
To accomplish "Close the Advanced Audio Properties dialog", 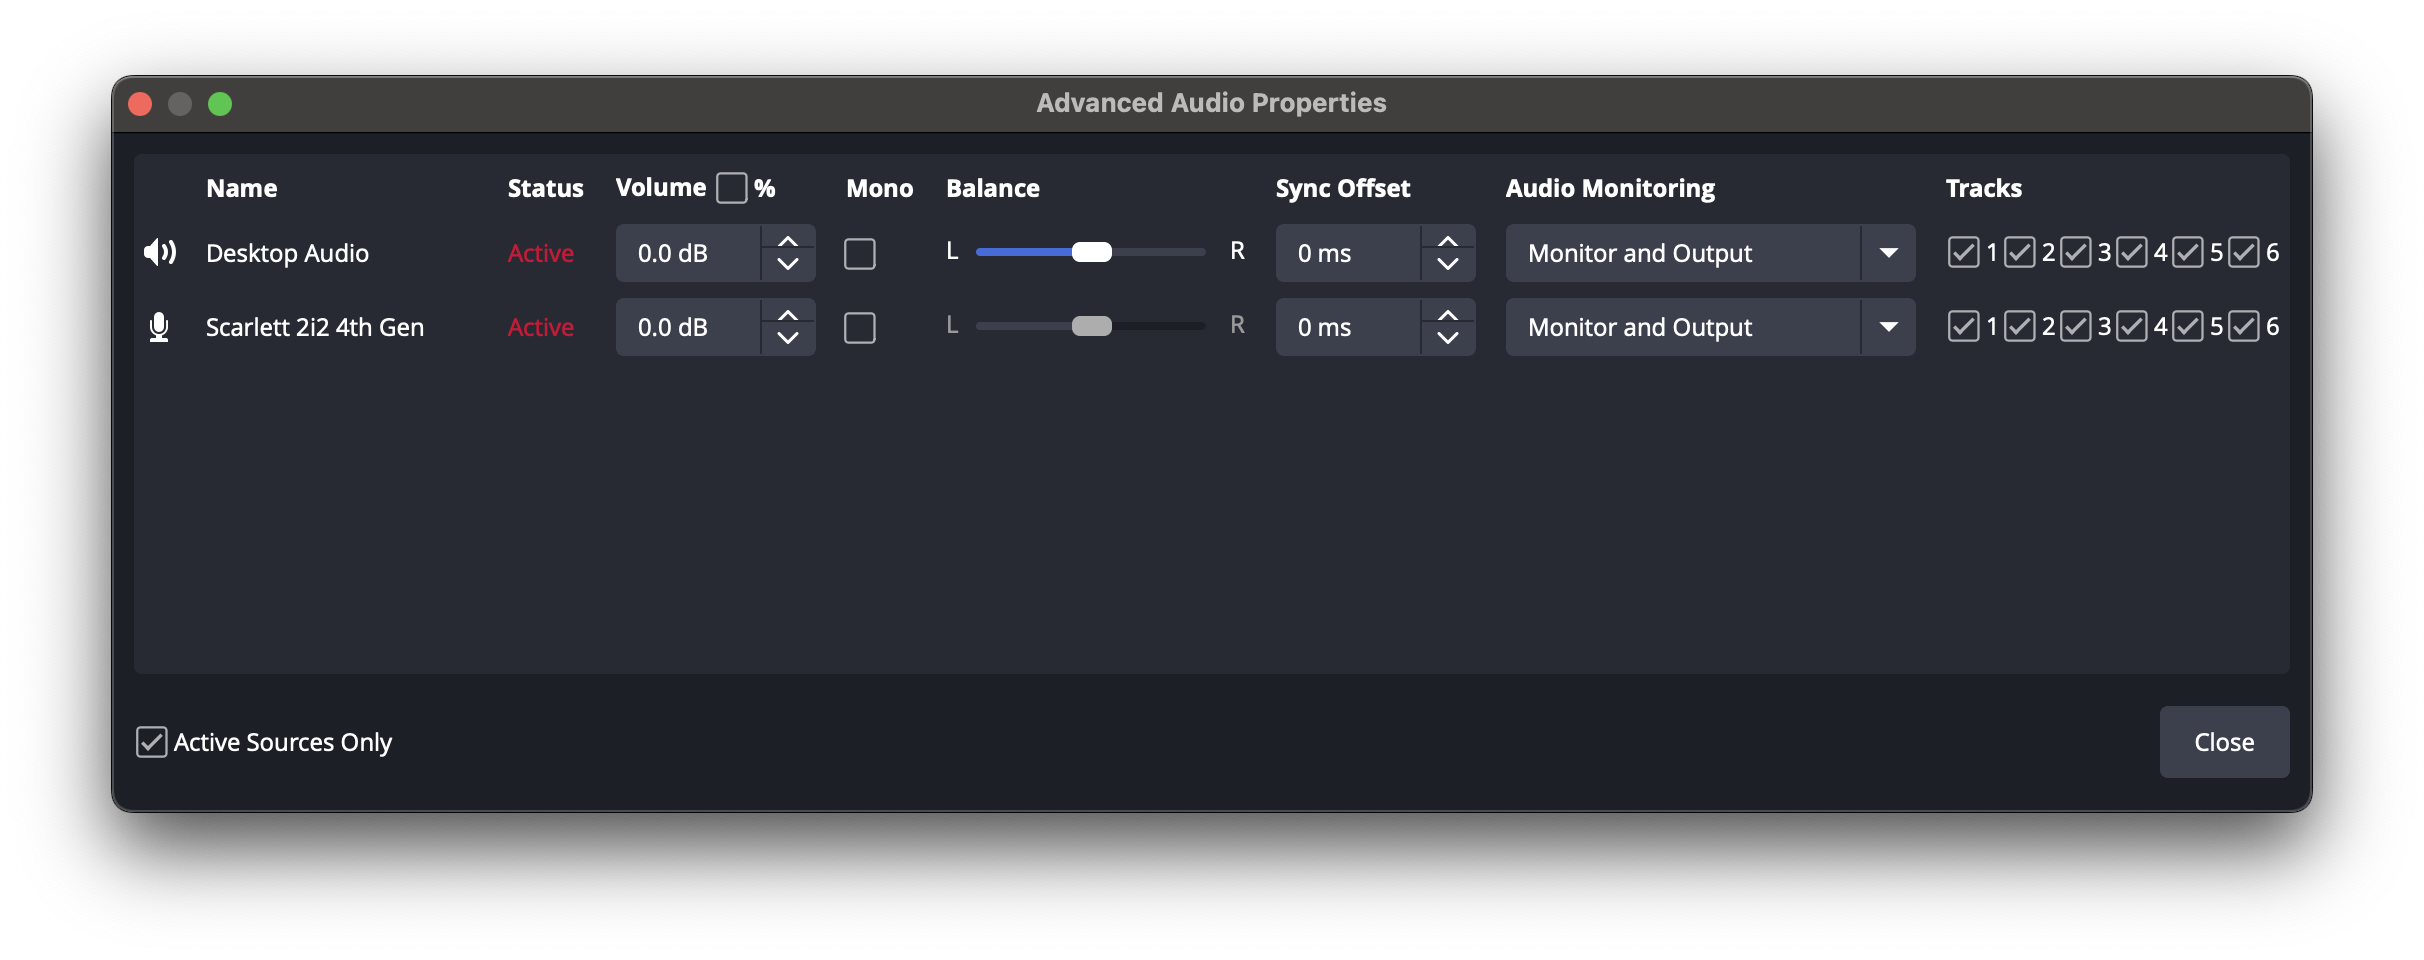I will (x=2223, y=742).
